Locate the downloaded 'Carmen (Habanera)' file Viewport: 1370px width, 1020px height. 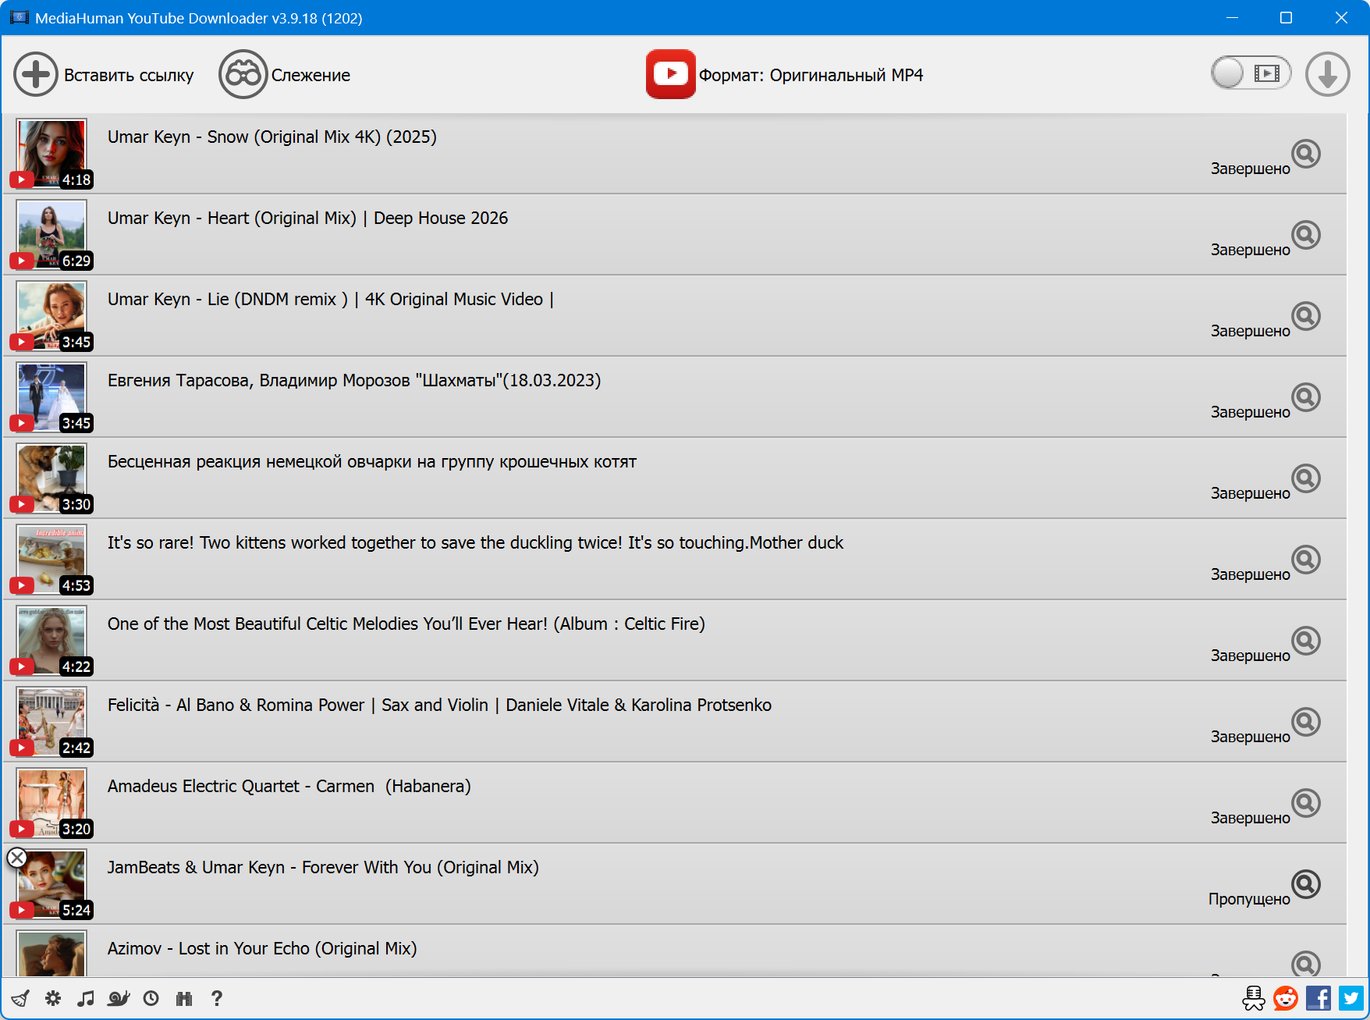[x=1306, y=802]
